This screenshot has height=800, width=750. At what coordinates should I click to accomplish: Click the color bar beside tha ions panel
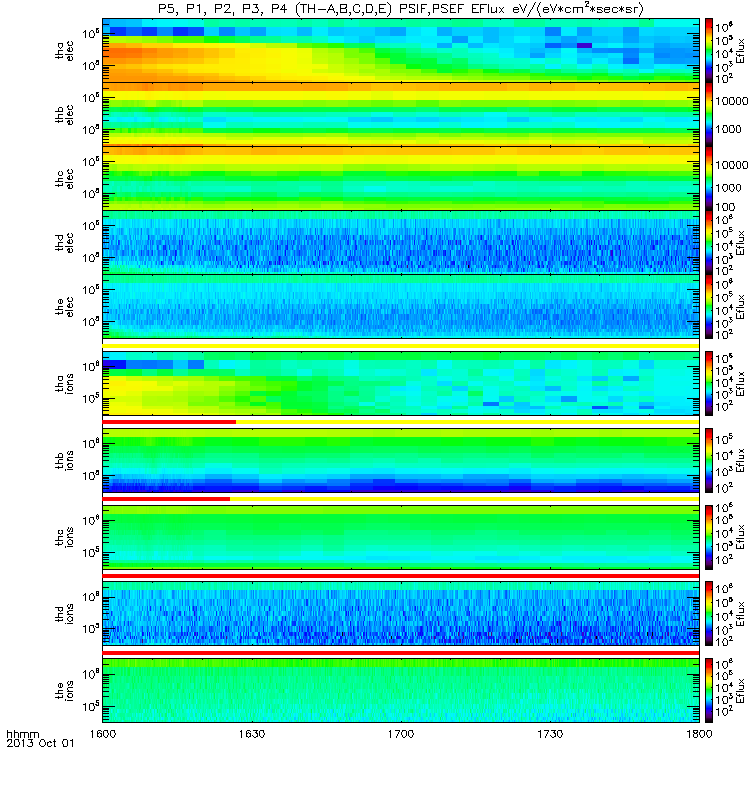[709, 383]
